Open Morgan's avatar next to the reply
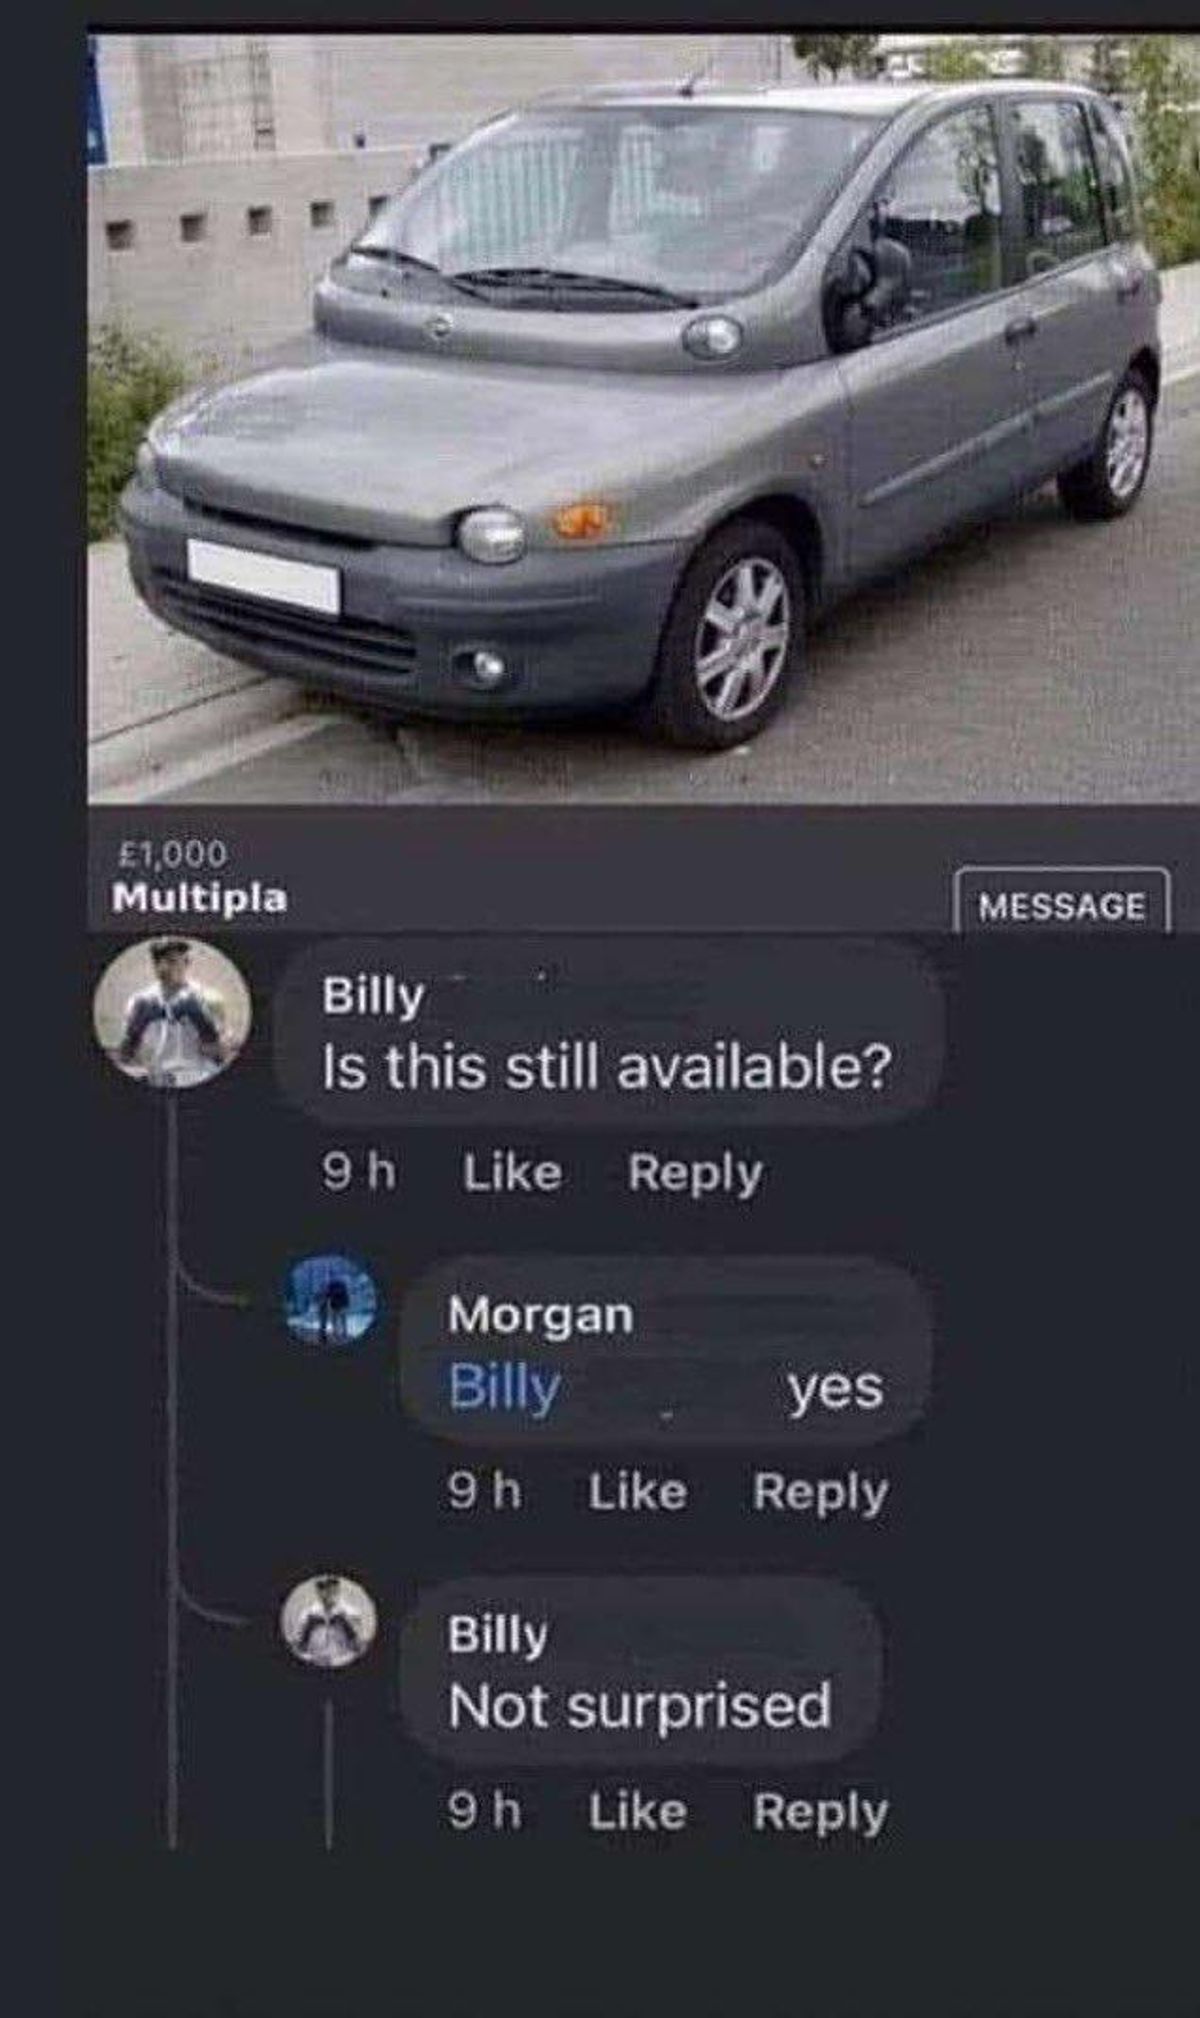 tap(331, 1300)
